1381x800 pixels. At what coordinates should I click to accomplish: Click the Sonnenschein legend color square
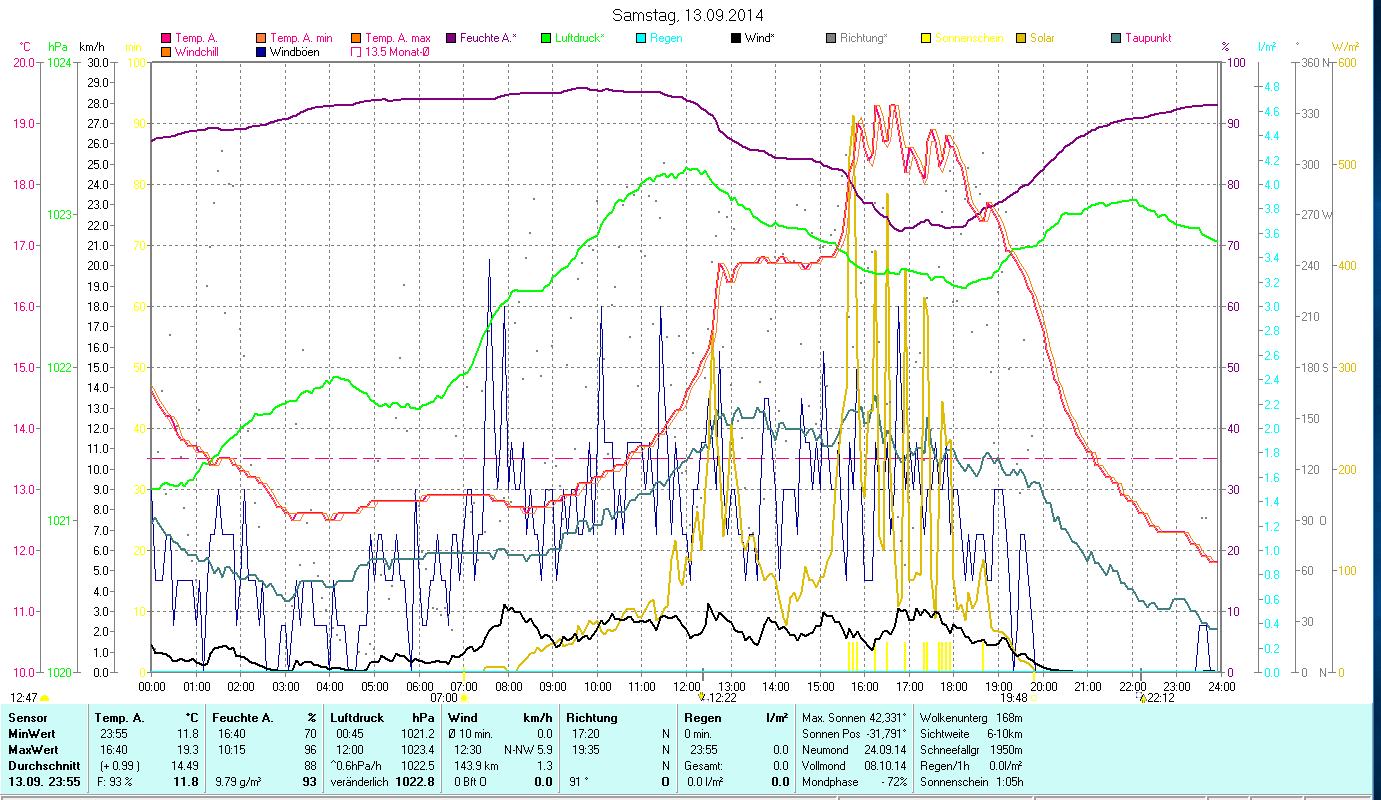coord(925,38)
